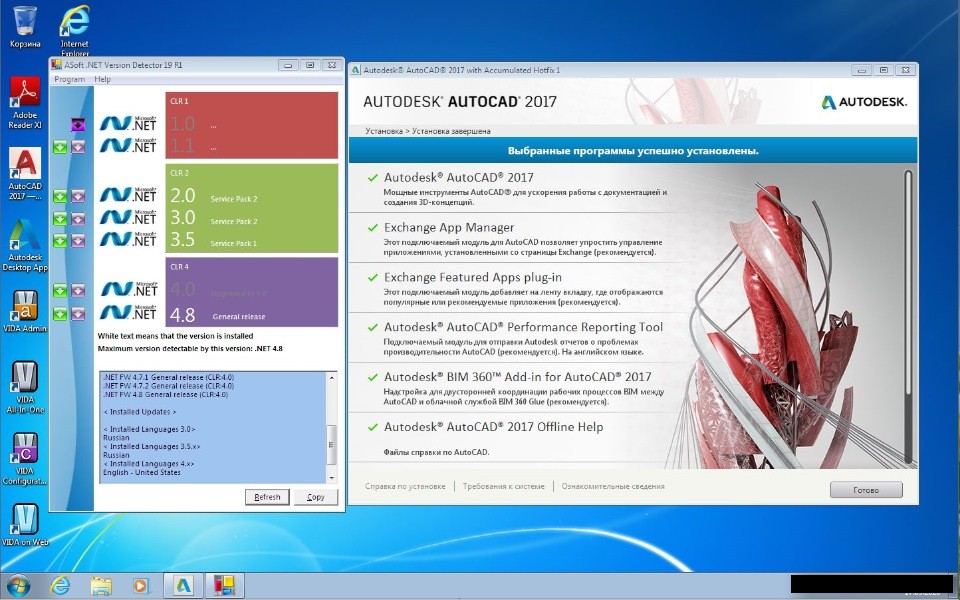Viewport: 960px width, 600px height.
Task: Click the "AutoCAD 2017 Offline Help" entry
Action: click(x=493, y=427)
